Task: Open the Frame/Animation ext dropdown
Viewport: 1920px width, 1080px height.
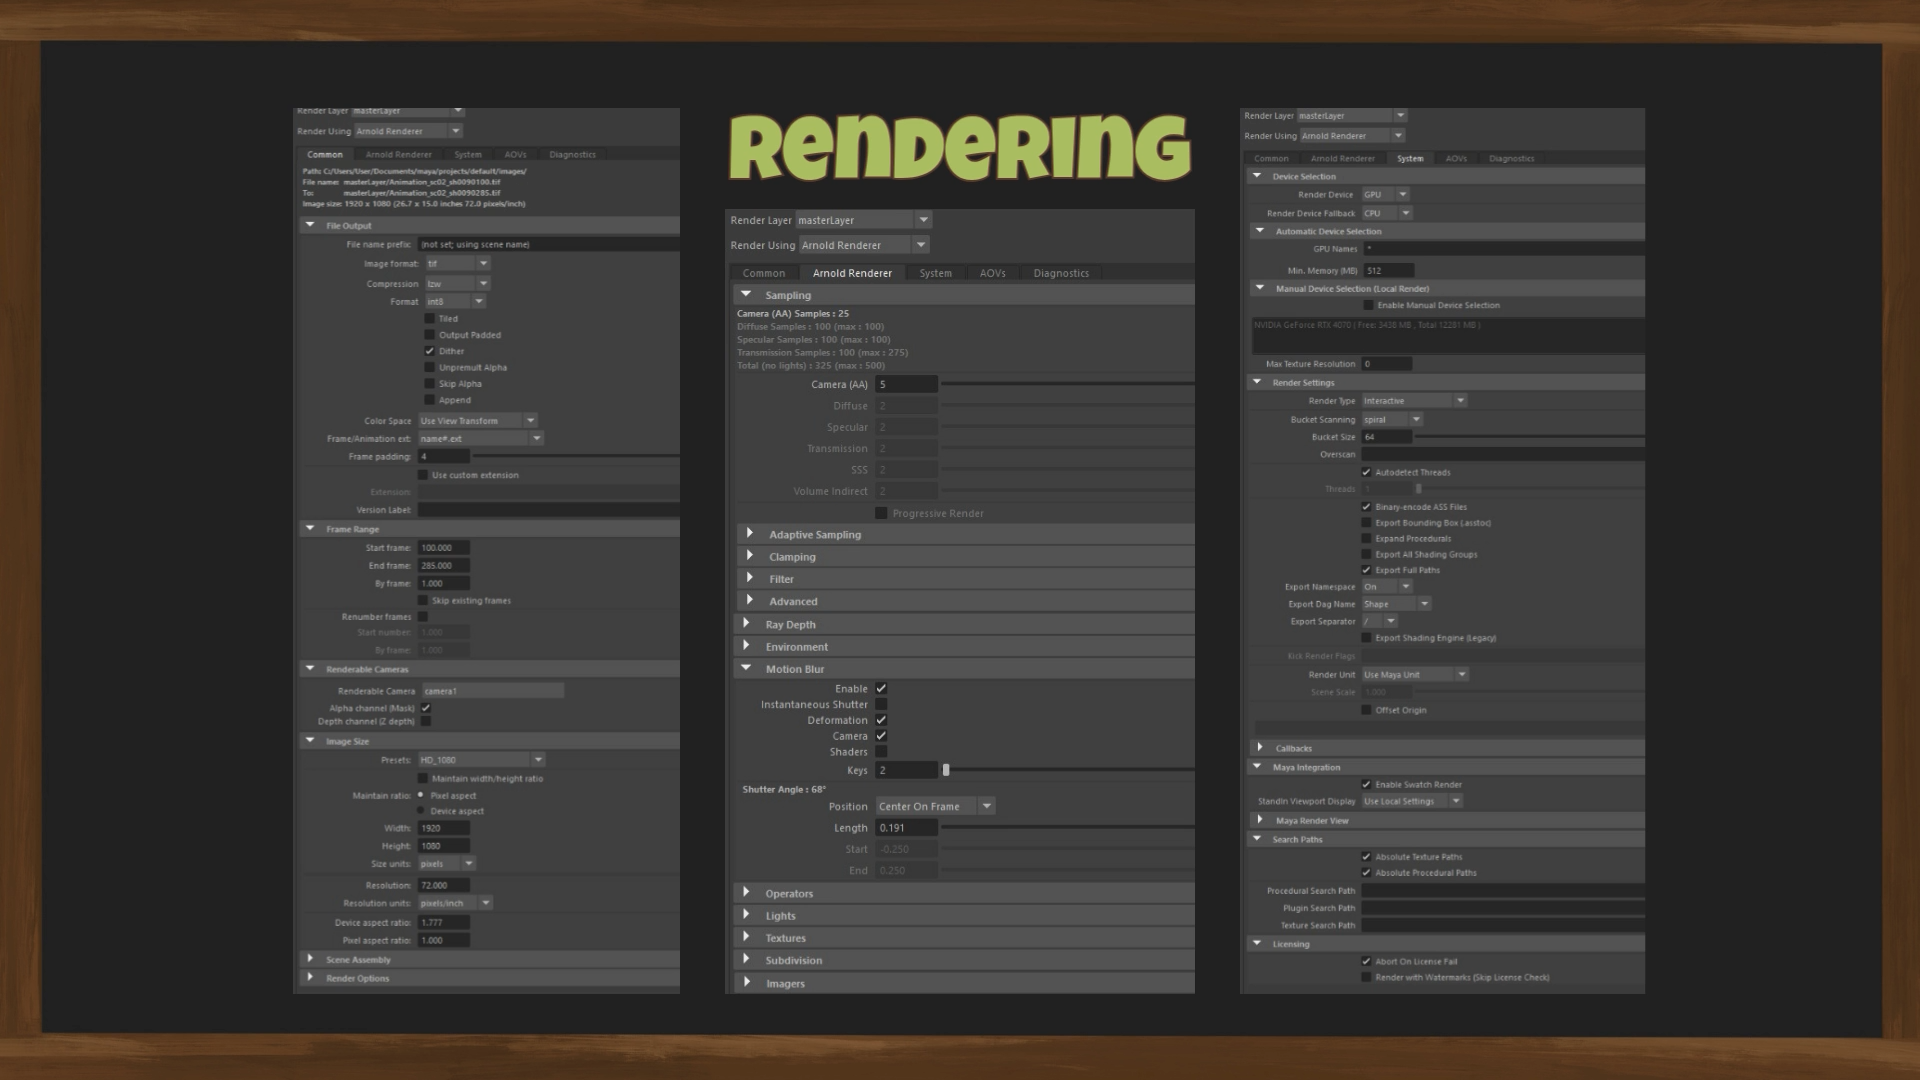Action: (481, 439)
